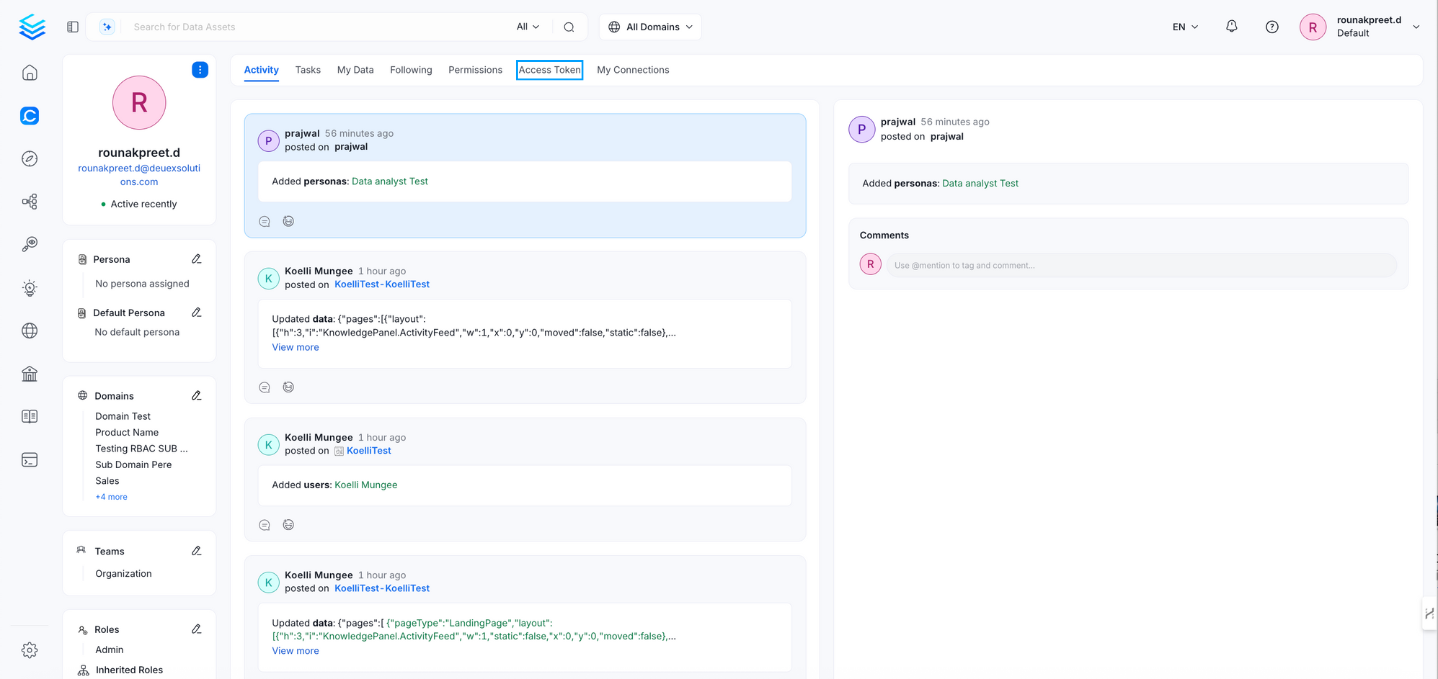
Task: Open the All Domains dropdown
Action: [649, 26]
